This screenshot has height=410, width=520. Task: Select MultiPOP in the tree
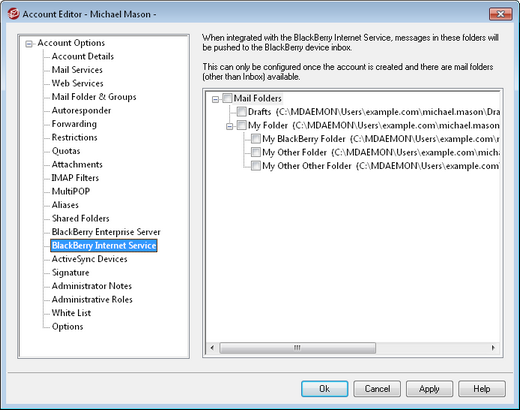click(71, 191)
